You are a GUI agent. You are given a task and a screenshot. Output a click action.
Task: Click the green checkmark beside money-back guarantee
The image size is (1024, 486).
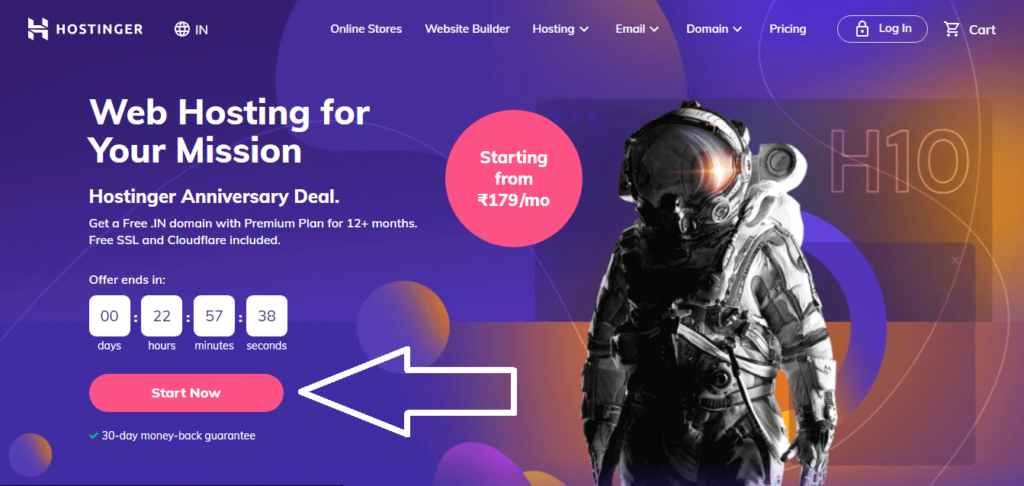pyautogui.click(x=94, y=435)
